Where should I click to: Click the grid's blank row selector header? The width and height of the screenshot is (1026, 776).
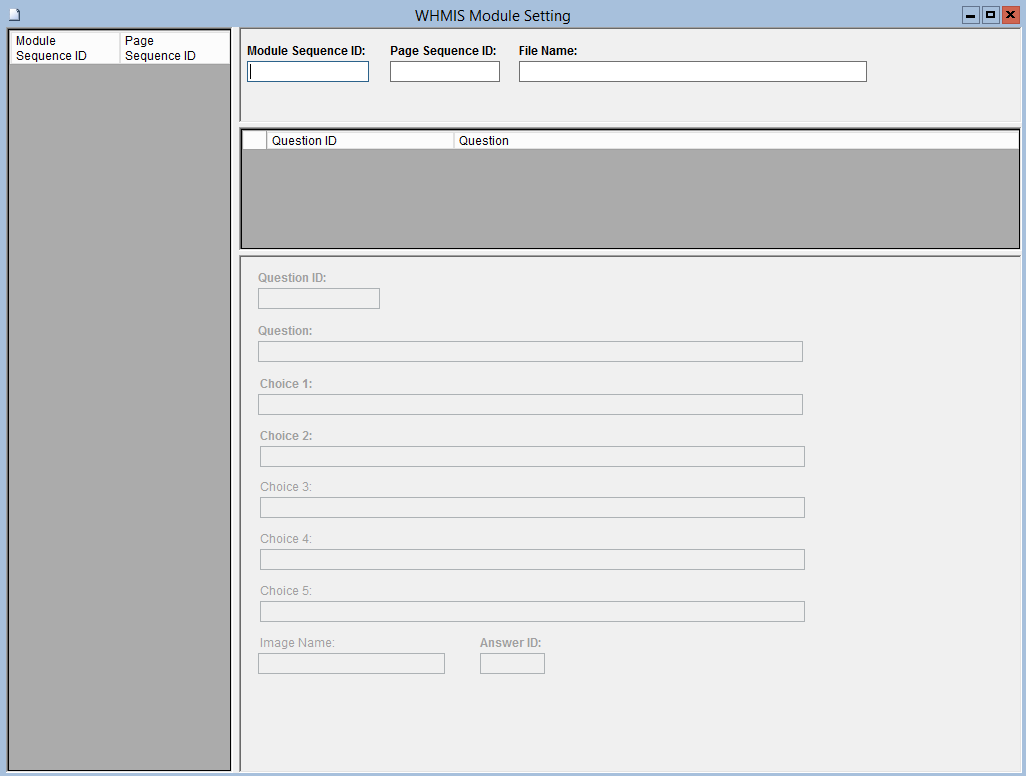[255, 141]
